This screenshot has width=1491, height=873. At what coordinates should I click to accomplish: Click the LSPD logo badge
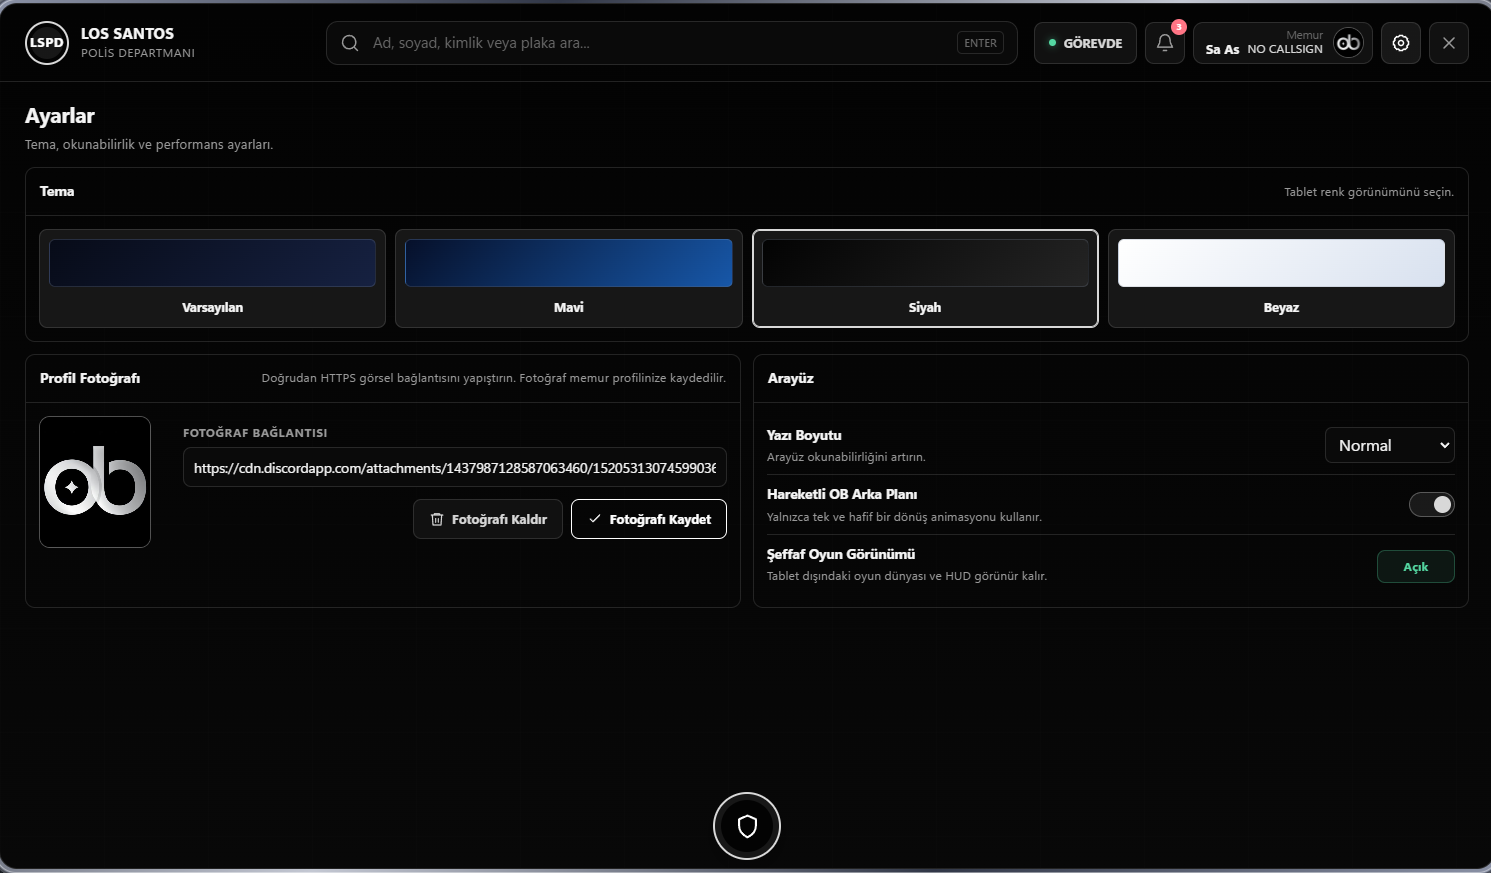(x=47, y=43)
